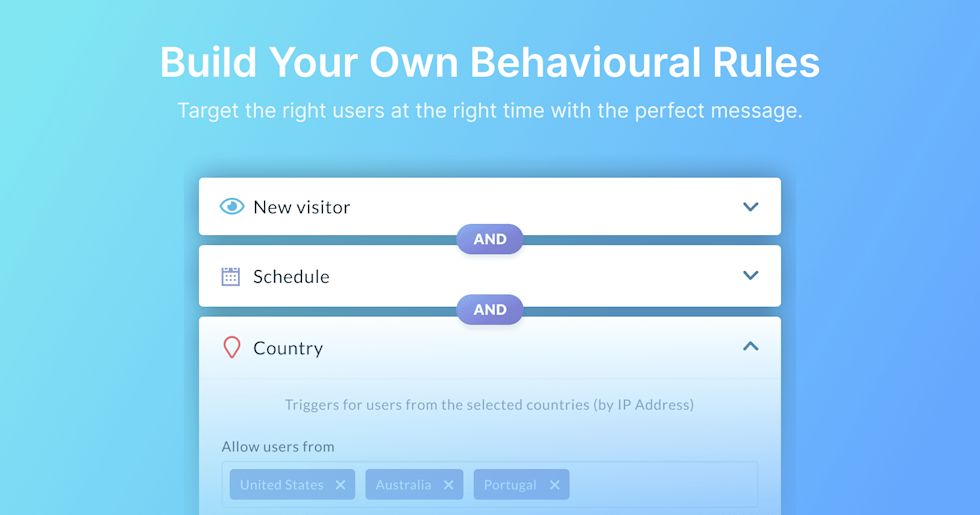This screenshot has height=515, width=980.
Task: Click the Build Your Own Behavioural Rules heading
Action: [490, 62]
